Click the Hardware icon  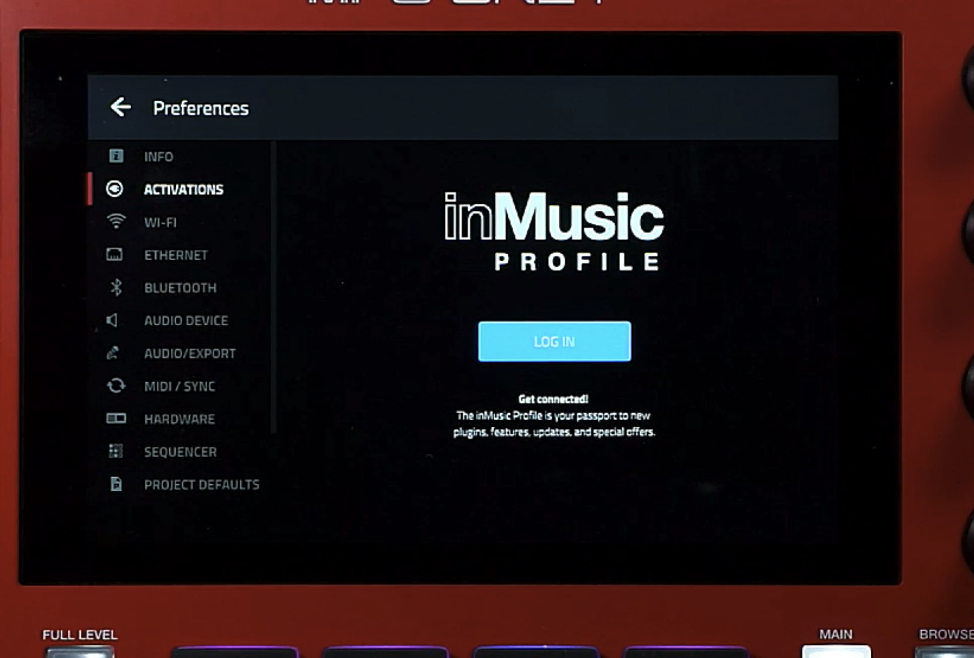point(116,418)
